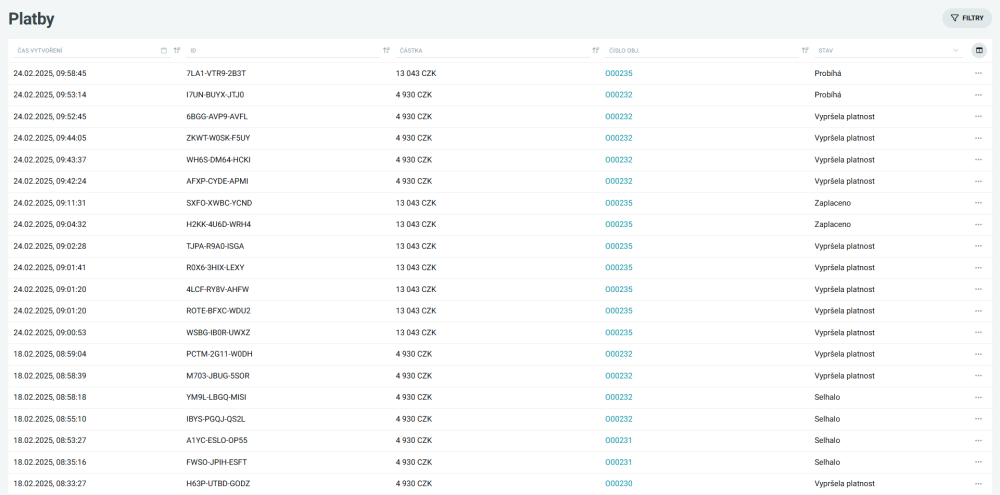
Task: Open calendar picker in Čas vytvoření filter
Action: point(164,50)
